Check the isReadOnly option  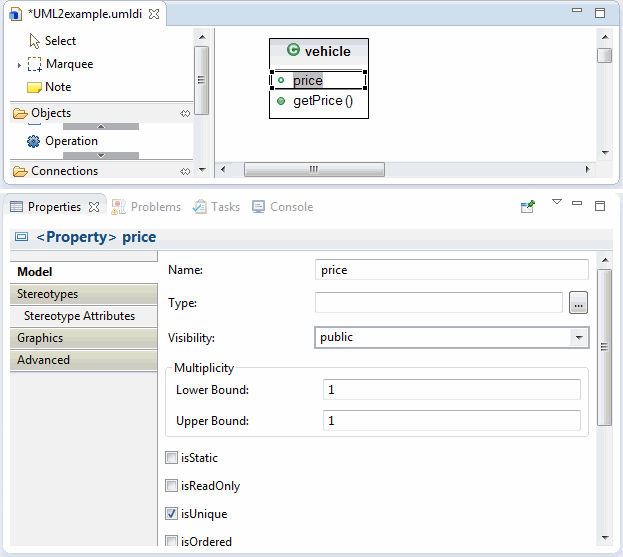coord(171,486)
